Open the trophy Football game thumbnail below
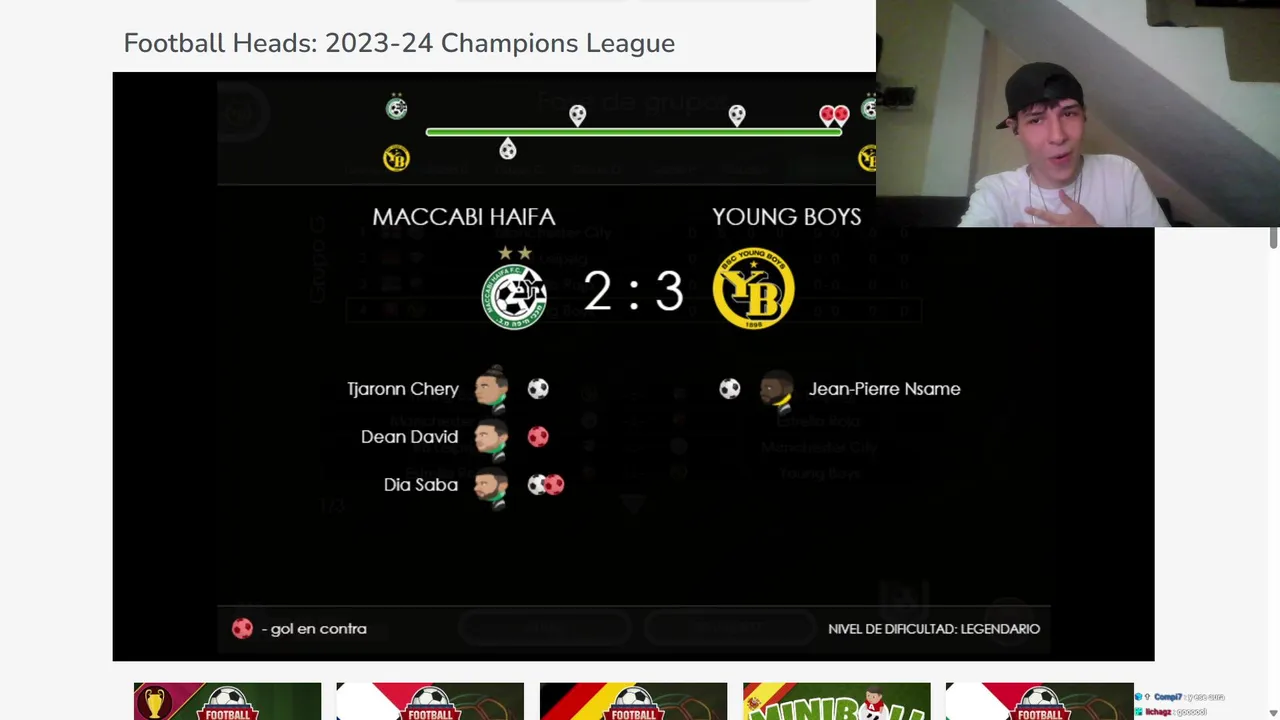Screen dimensions: 1280x720 [228, 701]
